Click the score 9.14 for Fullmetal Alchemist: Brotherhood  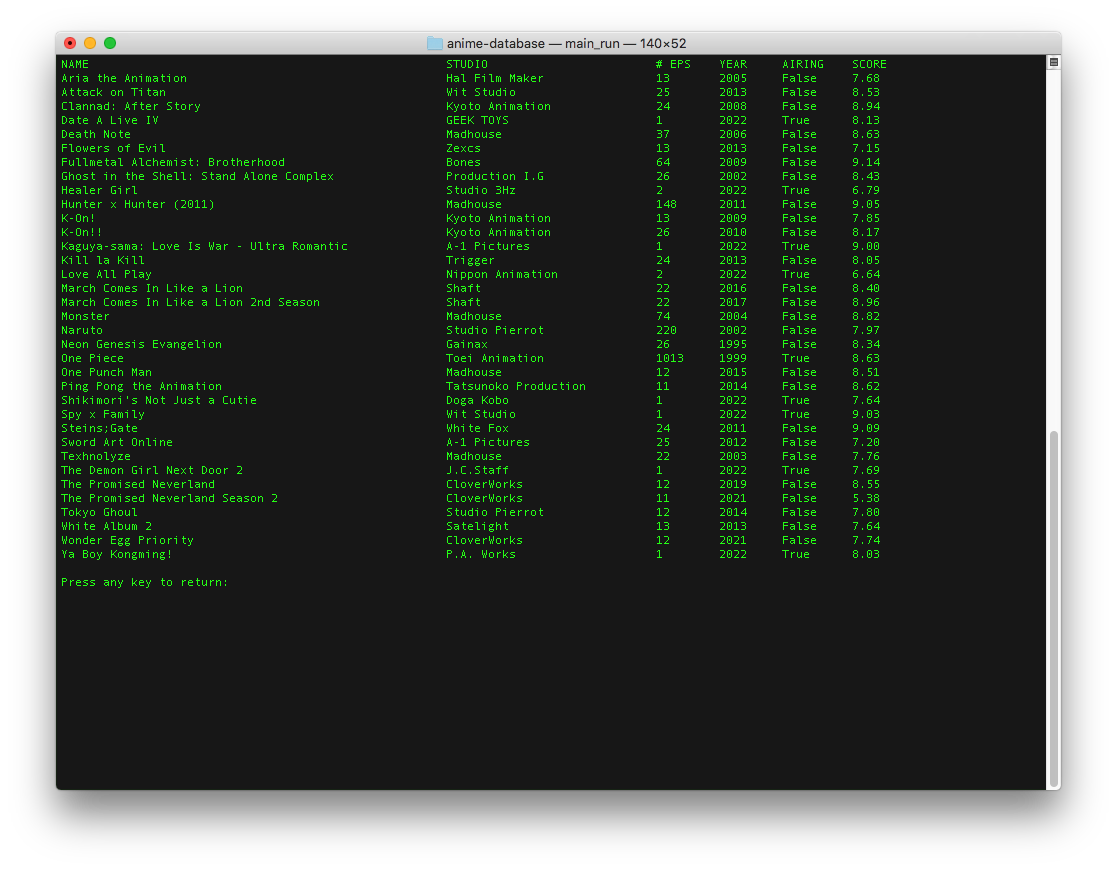(866, 161)
